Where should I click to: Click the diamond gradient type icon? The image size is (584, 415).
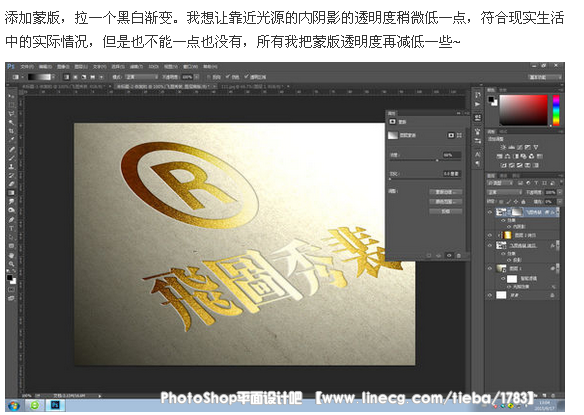tap(101, 77)
